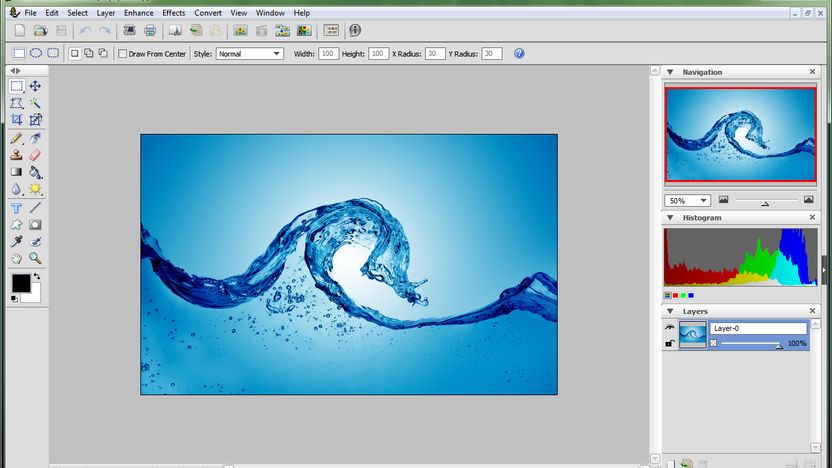
Task: Choose the Eraser tool
Action: [35, 155]
